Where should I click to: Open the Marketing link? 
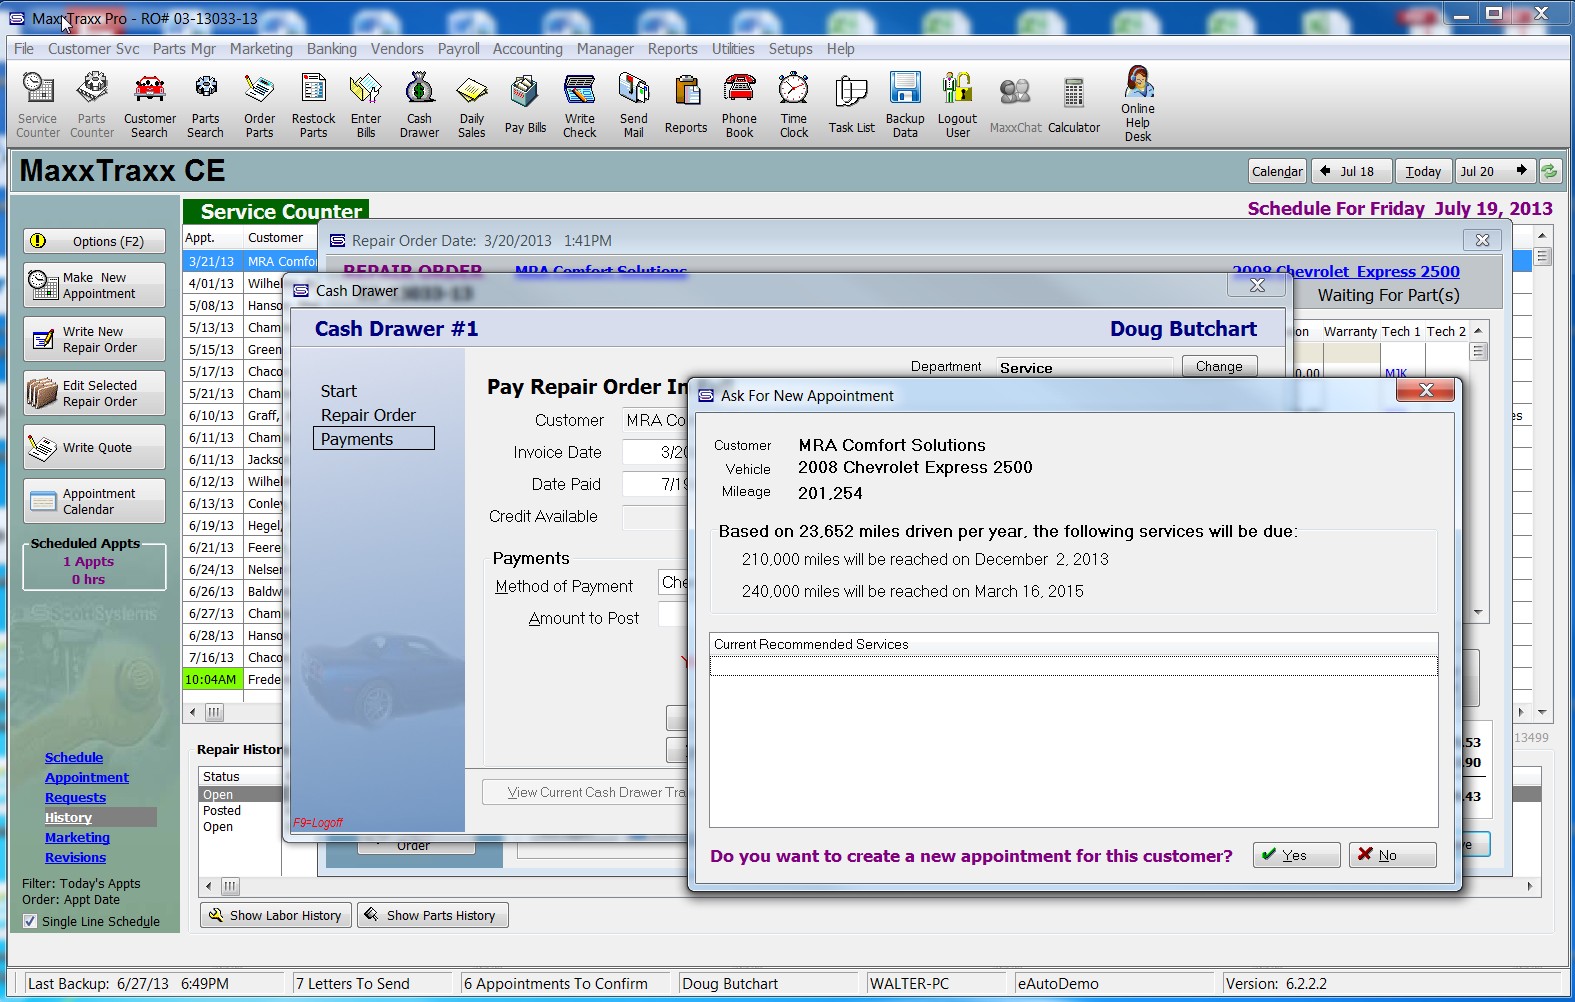click(x=77, y=837)
